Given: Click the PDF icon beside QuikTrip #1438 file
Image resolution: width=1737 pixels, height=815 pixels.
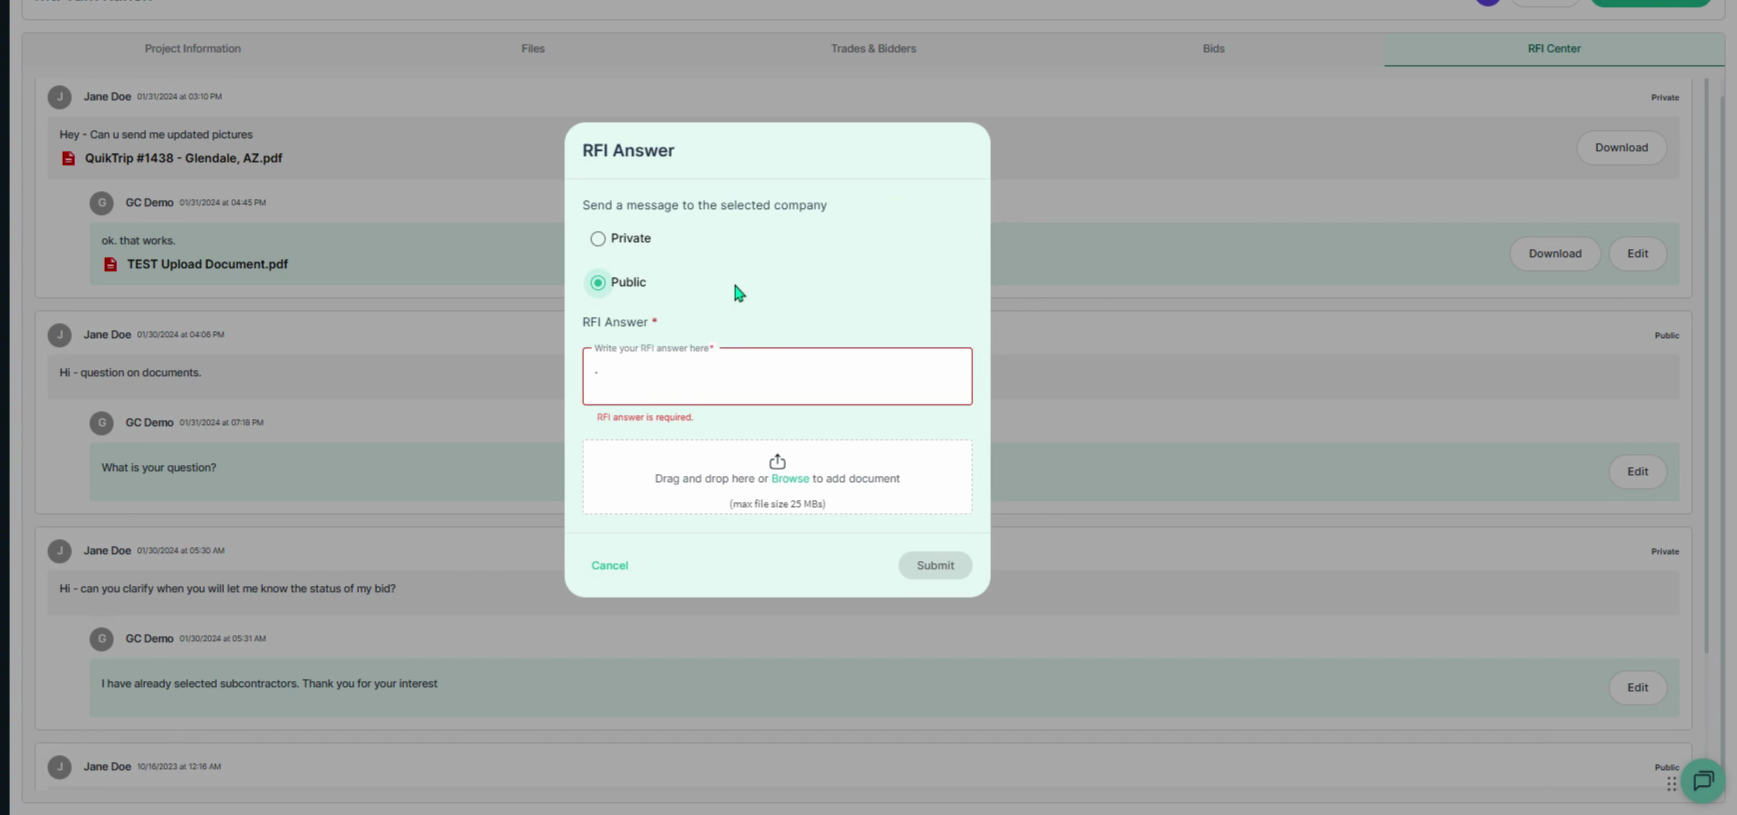Looking at the screenshot, I should 68,158.
